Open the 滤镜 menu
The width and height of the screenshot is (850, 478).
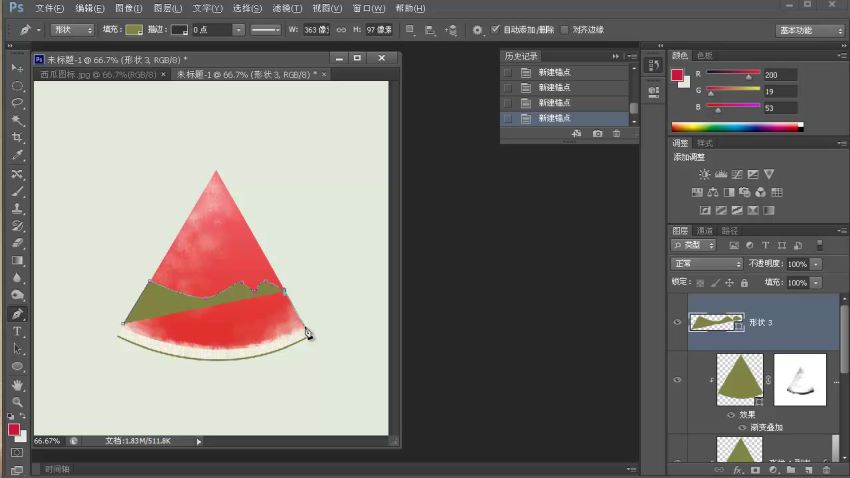(287, 8)
